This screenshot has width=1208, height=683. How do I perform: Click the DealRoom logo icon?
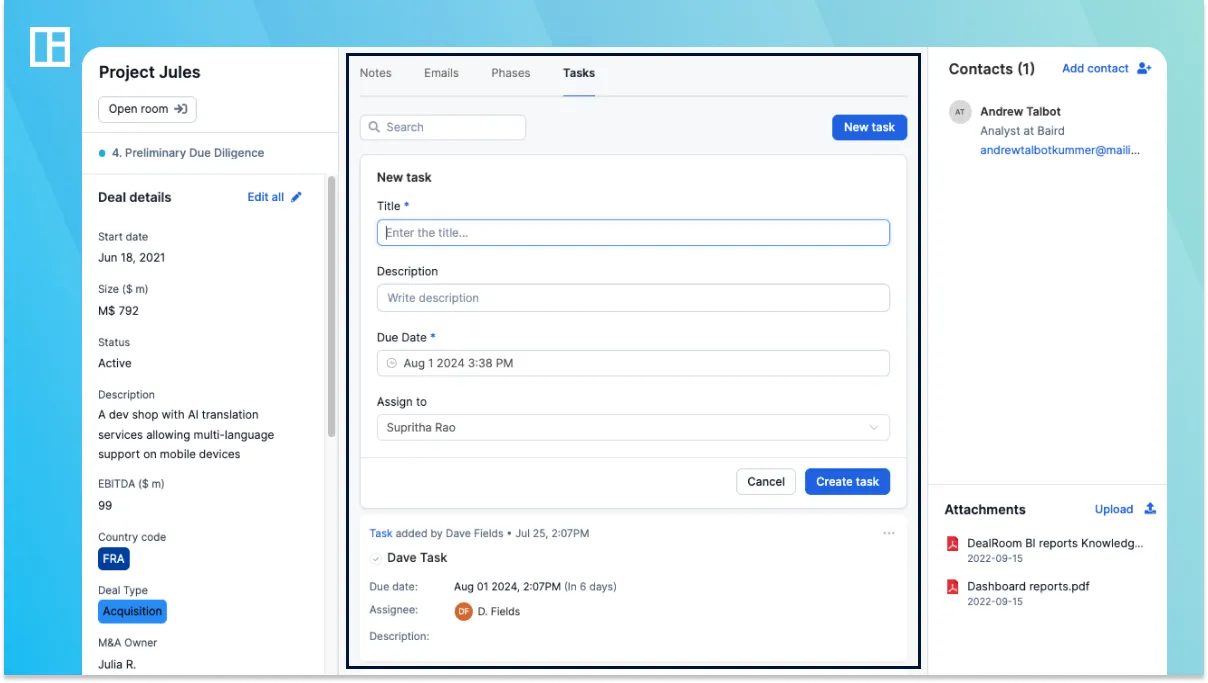[x=50, y=47]
